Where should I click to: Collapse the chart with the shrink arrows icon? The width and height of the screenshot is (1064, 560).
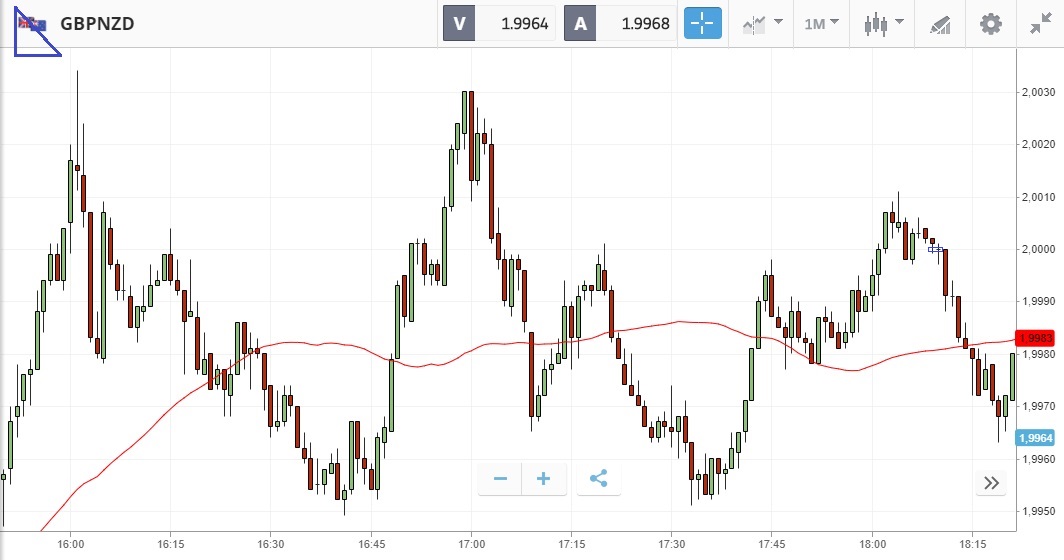tap(1039, 23)
